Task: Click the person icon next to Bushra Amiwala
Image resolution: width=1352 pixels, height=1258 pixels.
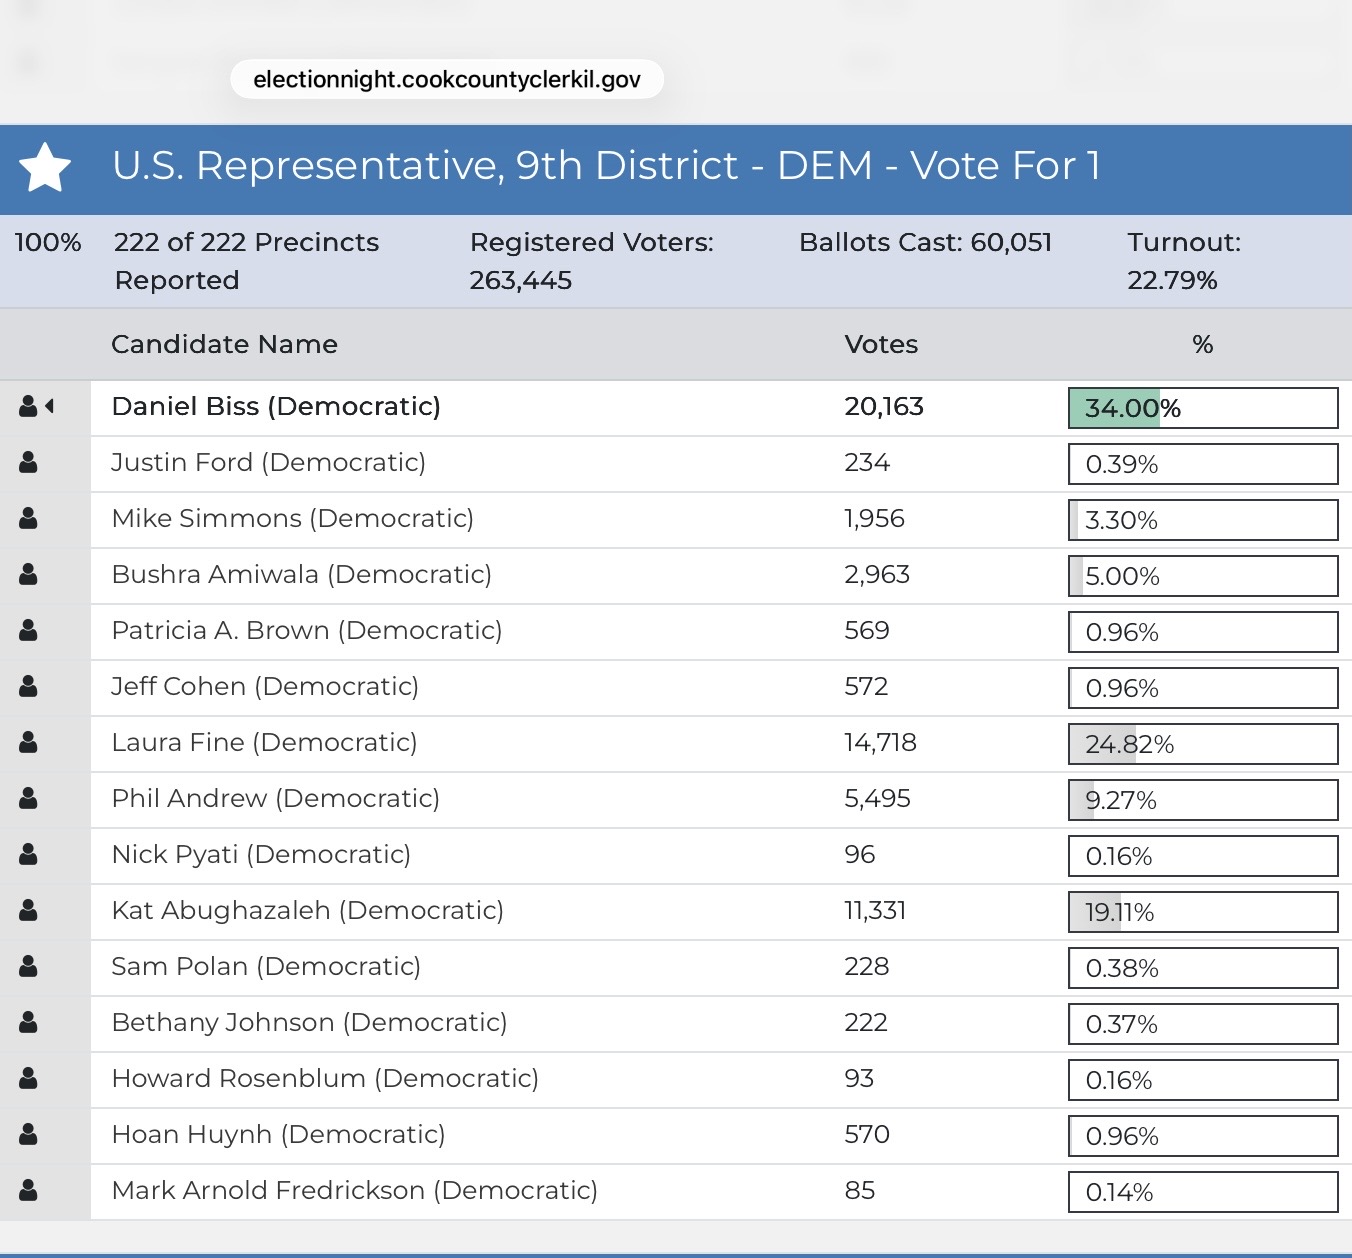Action: (28, 574)
